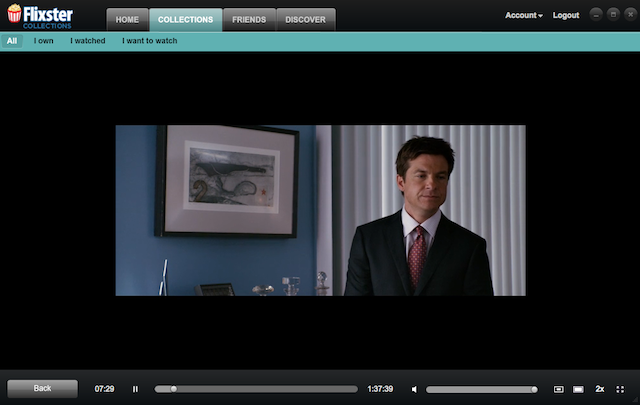This screenshot has height=405, width=640.
Task: Open the DISCOVER tab
Action: [x=306, y=20]
